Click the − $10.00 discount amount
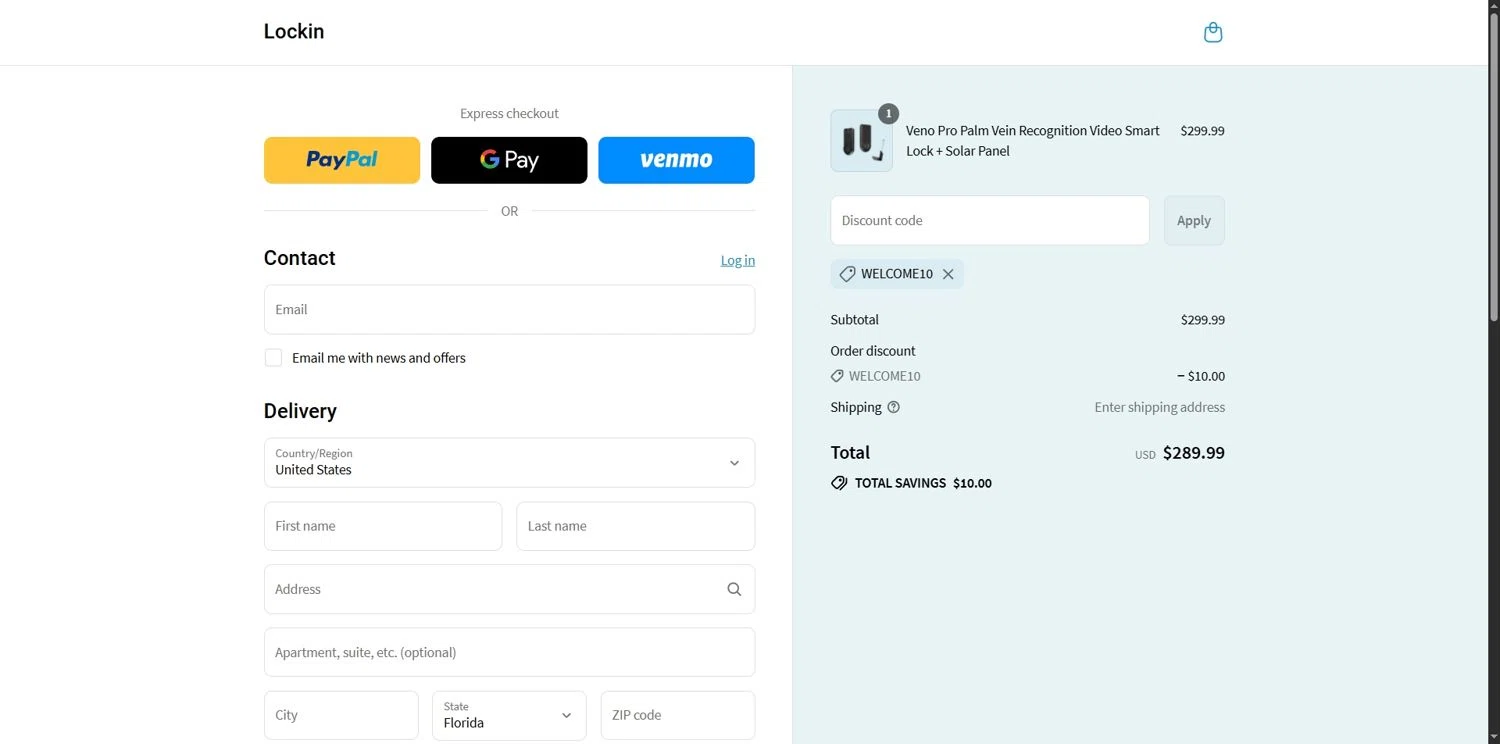The height and width of the screenshot is (744, 1500). coord(1200,376)
